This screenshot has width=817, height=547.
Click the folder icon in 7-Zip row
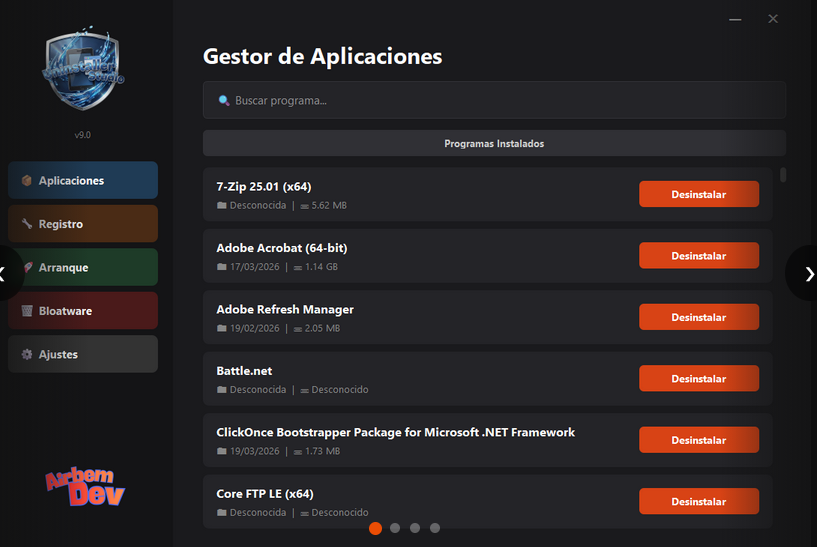tap(222, 205)
